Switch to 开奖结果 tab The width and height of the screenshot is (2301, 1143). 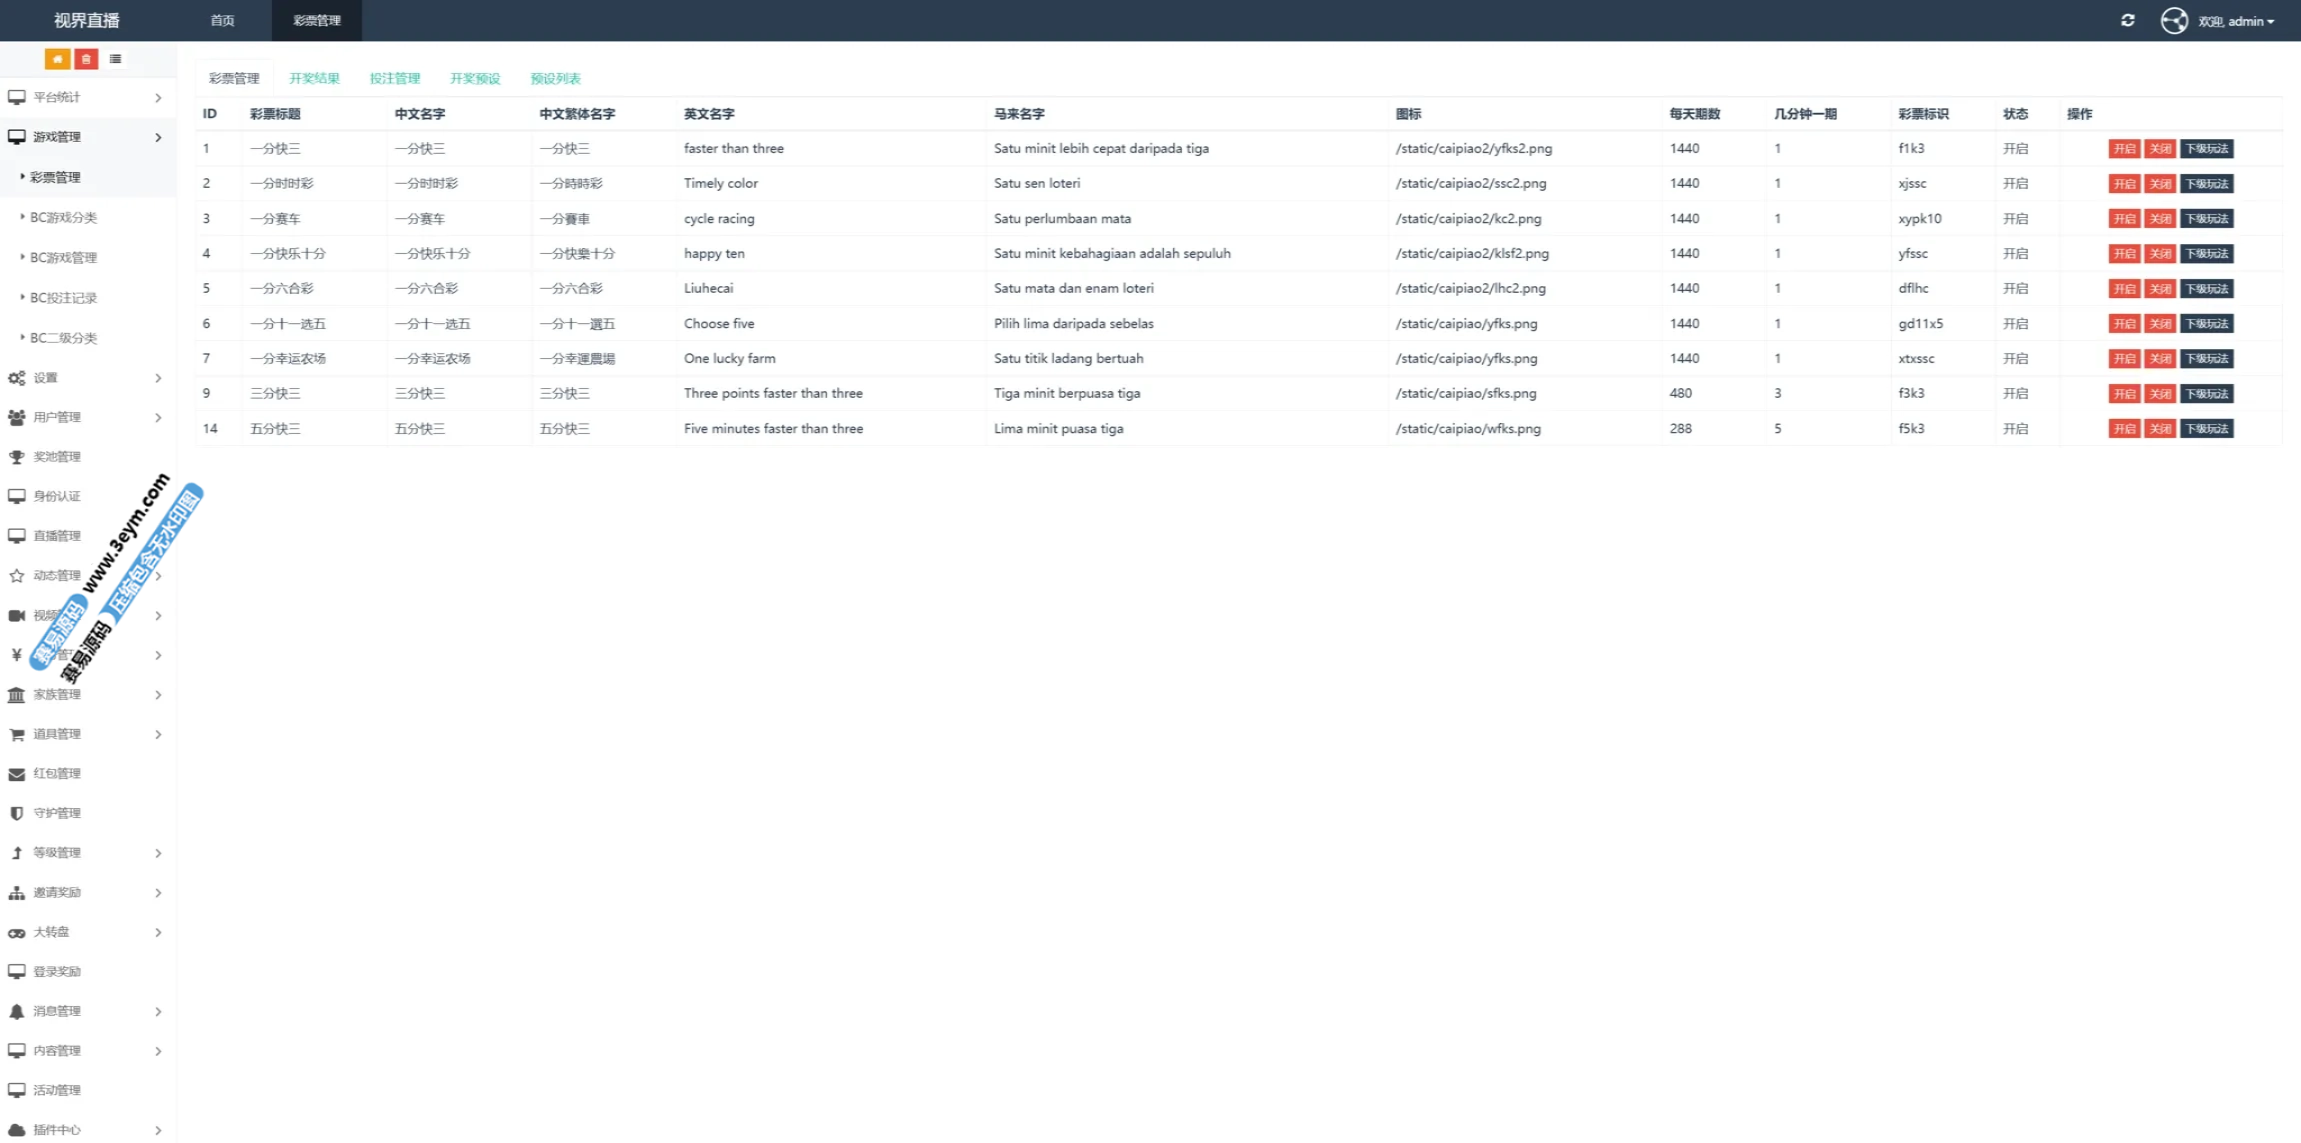(314, 78)
